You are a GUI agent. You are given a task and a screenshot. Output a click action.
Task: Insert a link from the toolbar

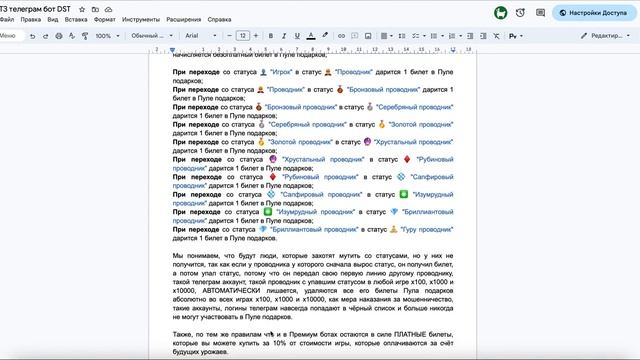click(x=341, y=36)
